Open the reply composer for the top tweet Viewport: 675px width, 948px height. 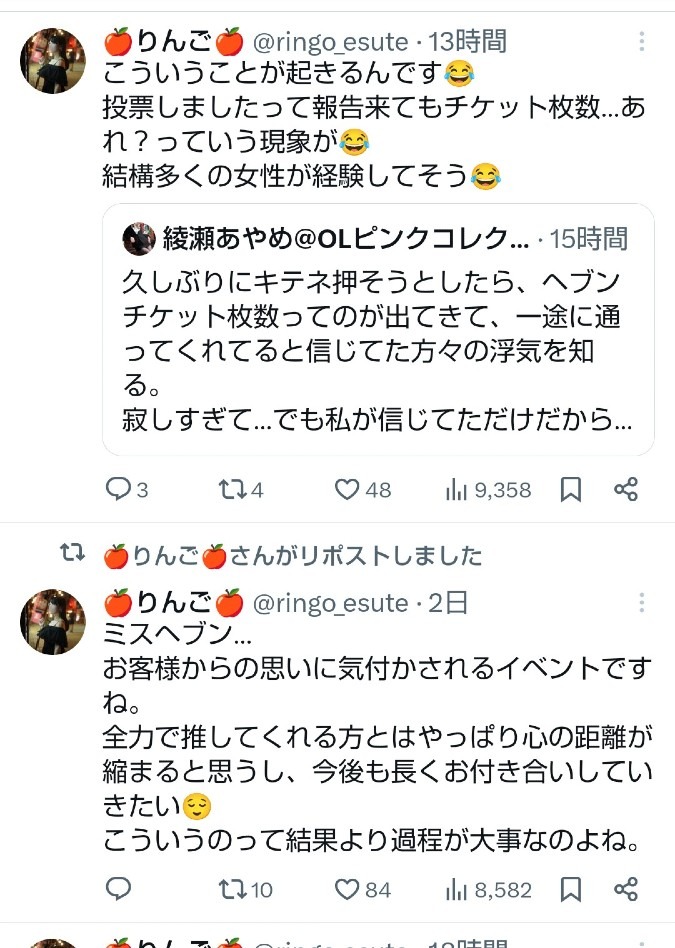pos(120,490)
